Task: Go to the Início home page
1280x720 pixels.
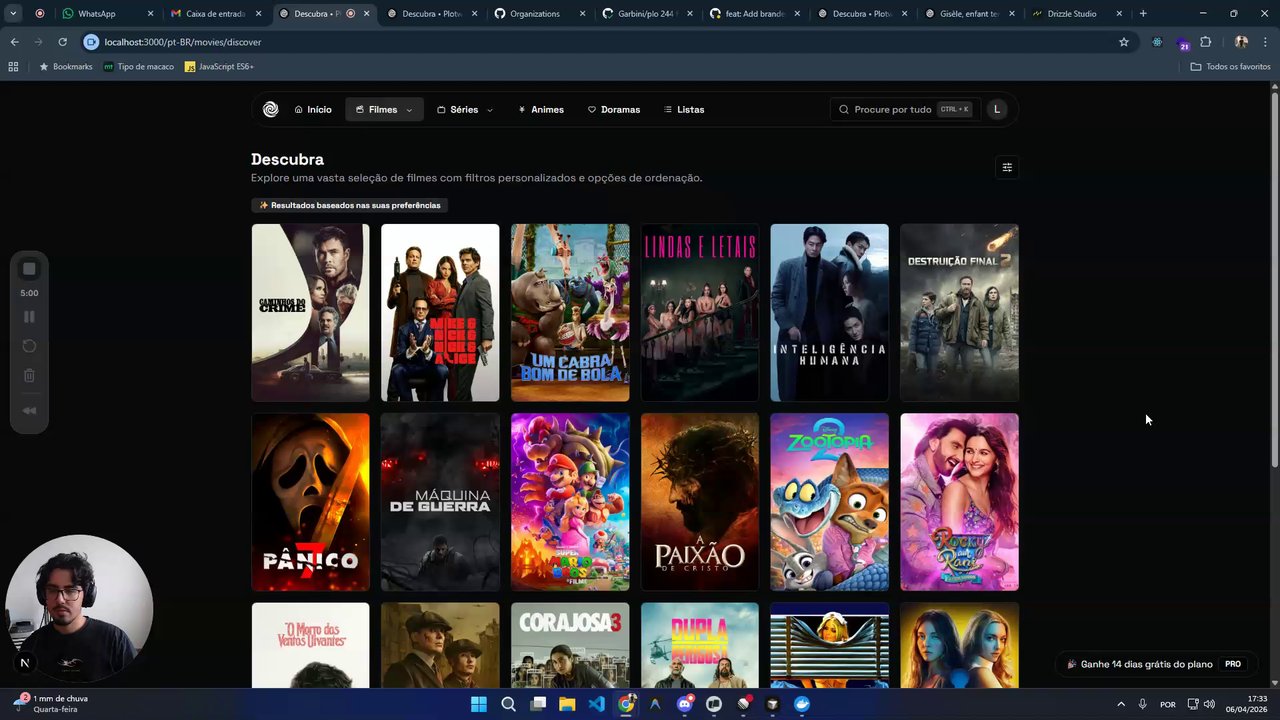Action: 313,110
